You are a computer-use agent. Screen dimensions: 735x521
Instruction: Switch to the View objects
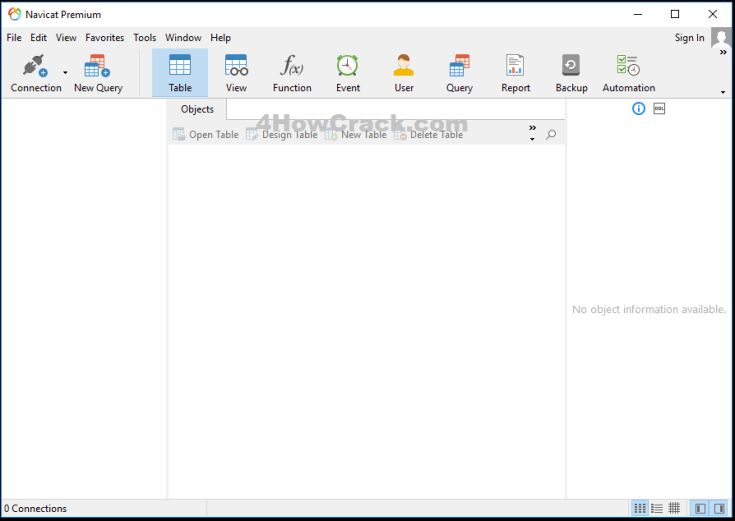coord(236,74)
